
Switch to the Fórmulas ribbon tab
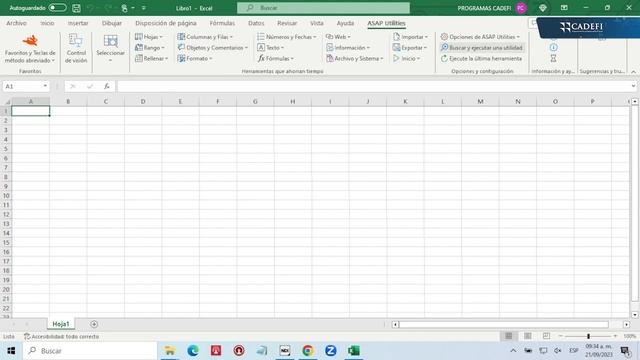coord(222,23)
